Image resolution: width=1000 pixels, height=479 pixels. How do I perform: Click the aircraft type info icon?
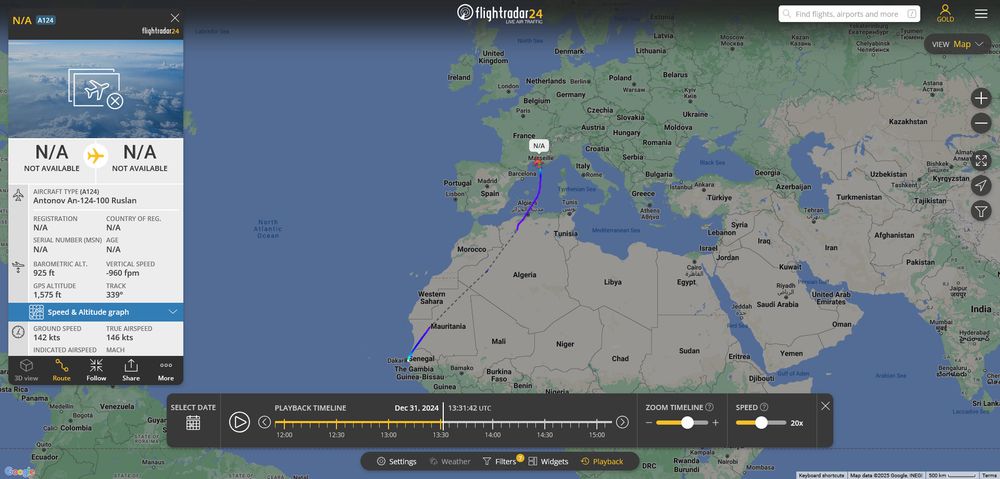click(x=18, y=195)
